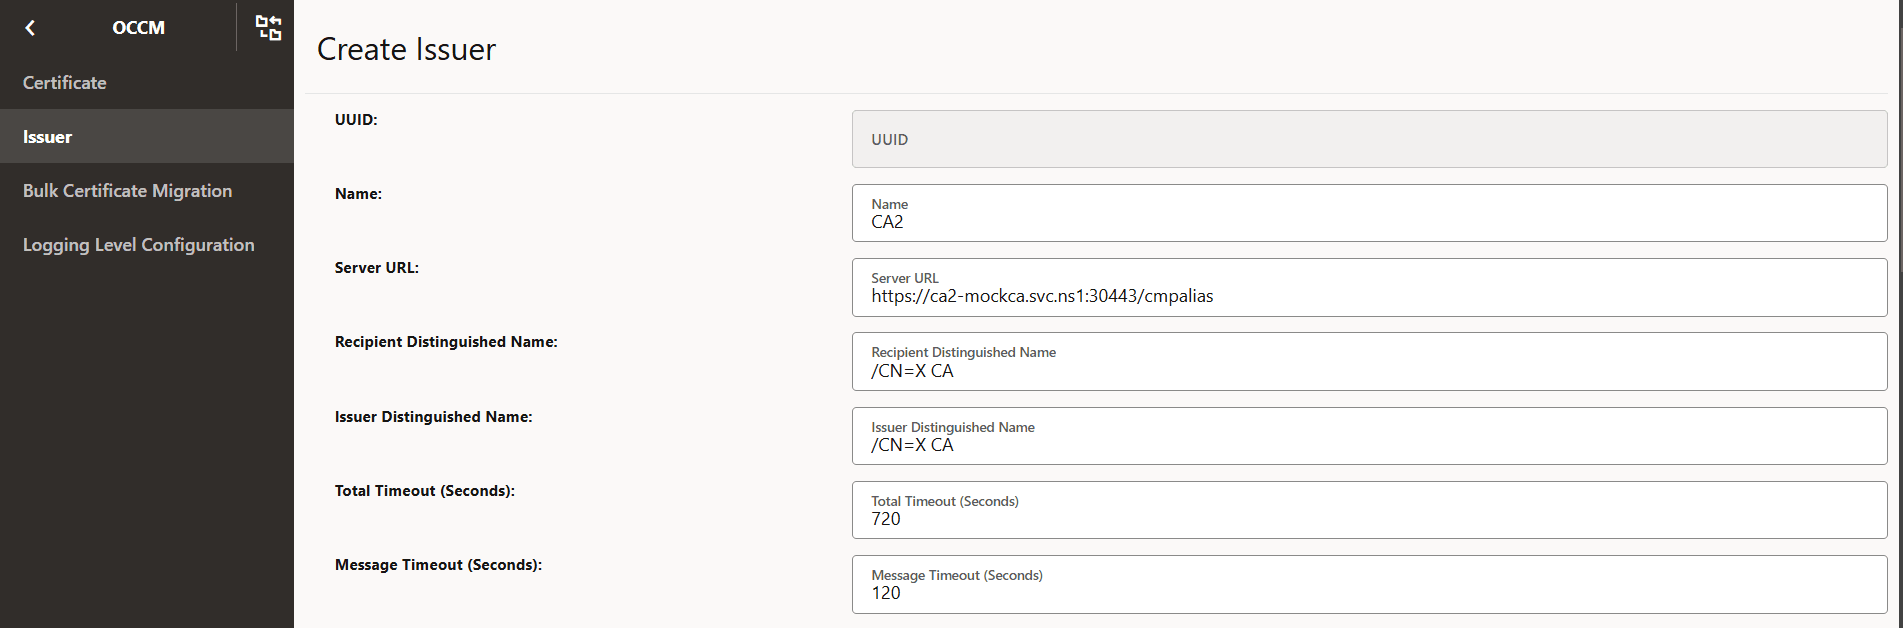Click the Issuer Distinguished Name field
The width and height of the screenshot is (1903, 628).
pos(1367,436)
